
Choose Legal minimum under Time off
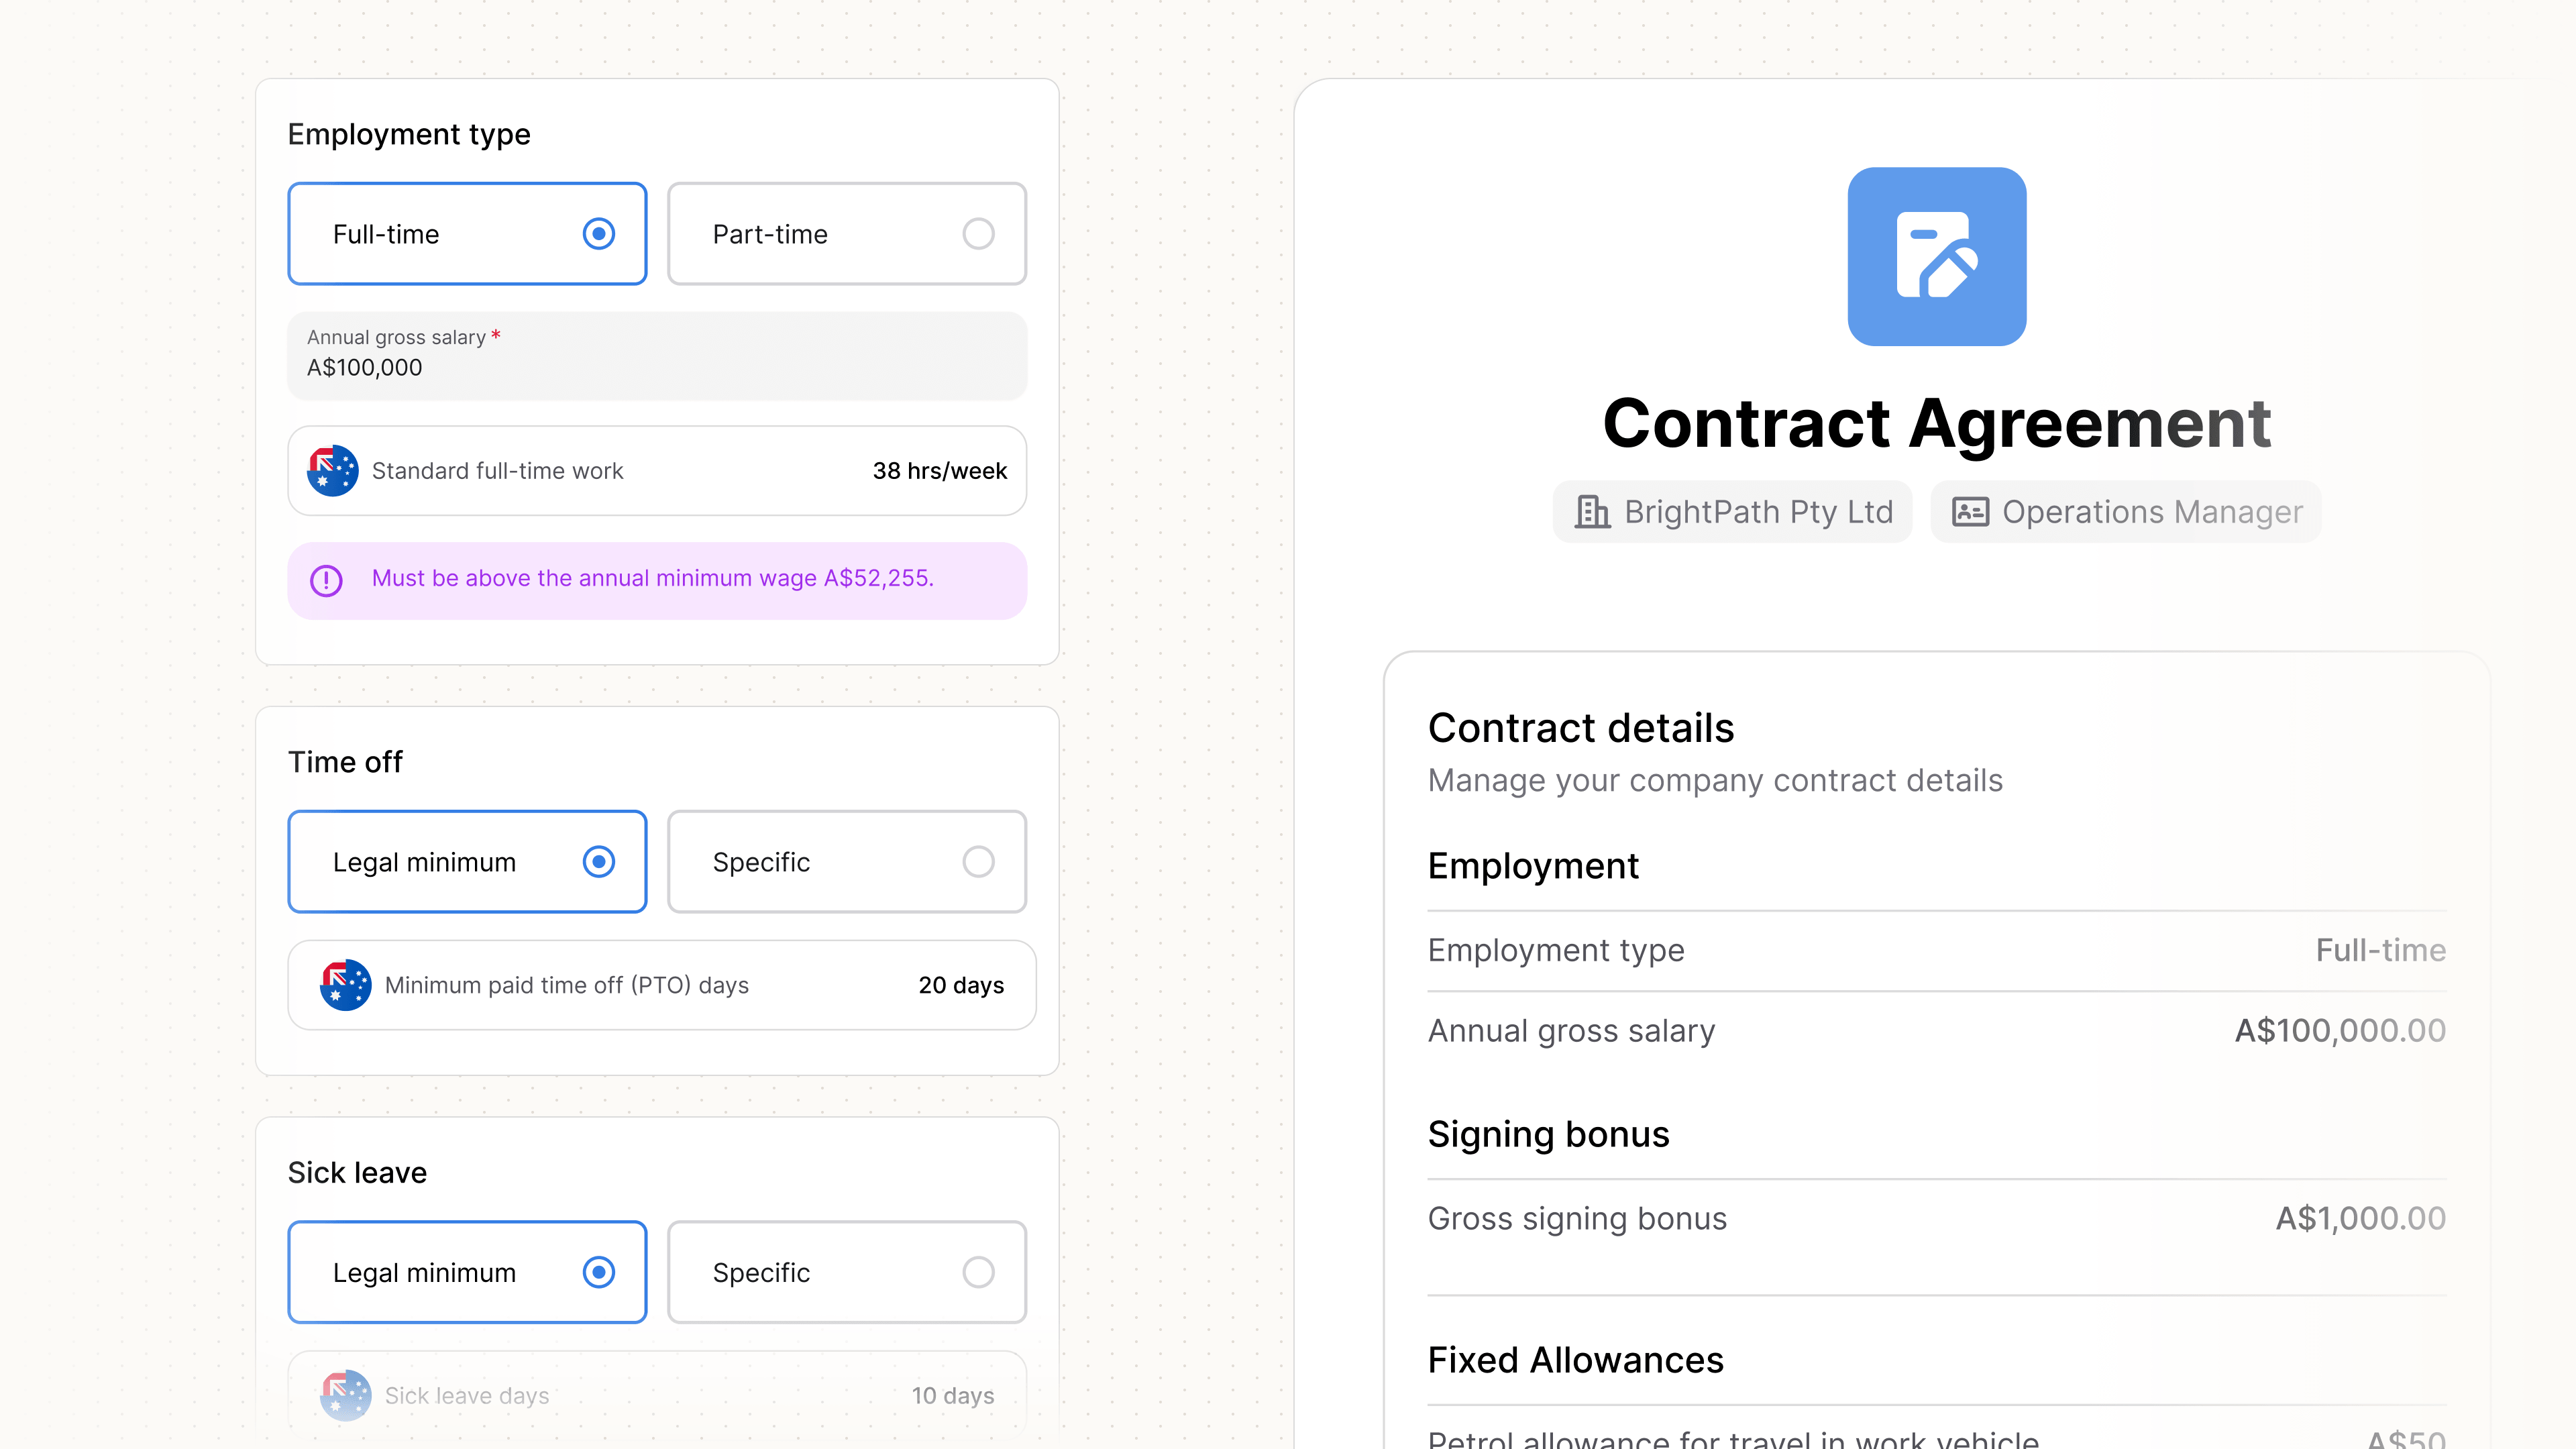[x=467, y=862]
